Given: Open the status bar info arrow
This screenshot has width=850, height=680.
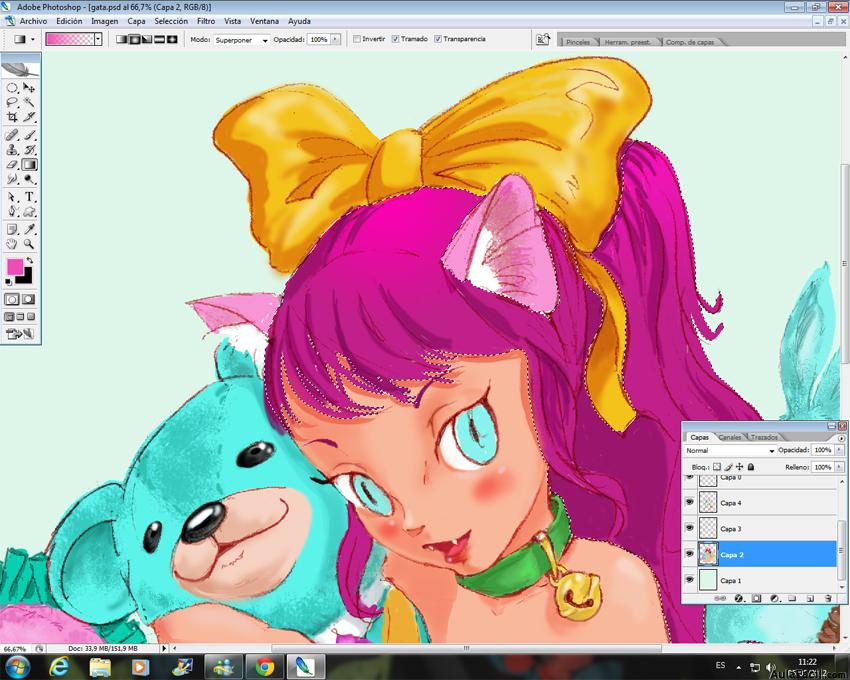Looking at the screenshot, I should click(164, 648).
